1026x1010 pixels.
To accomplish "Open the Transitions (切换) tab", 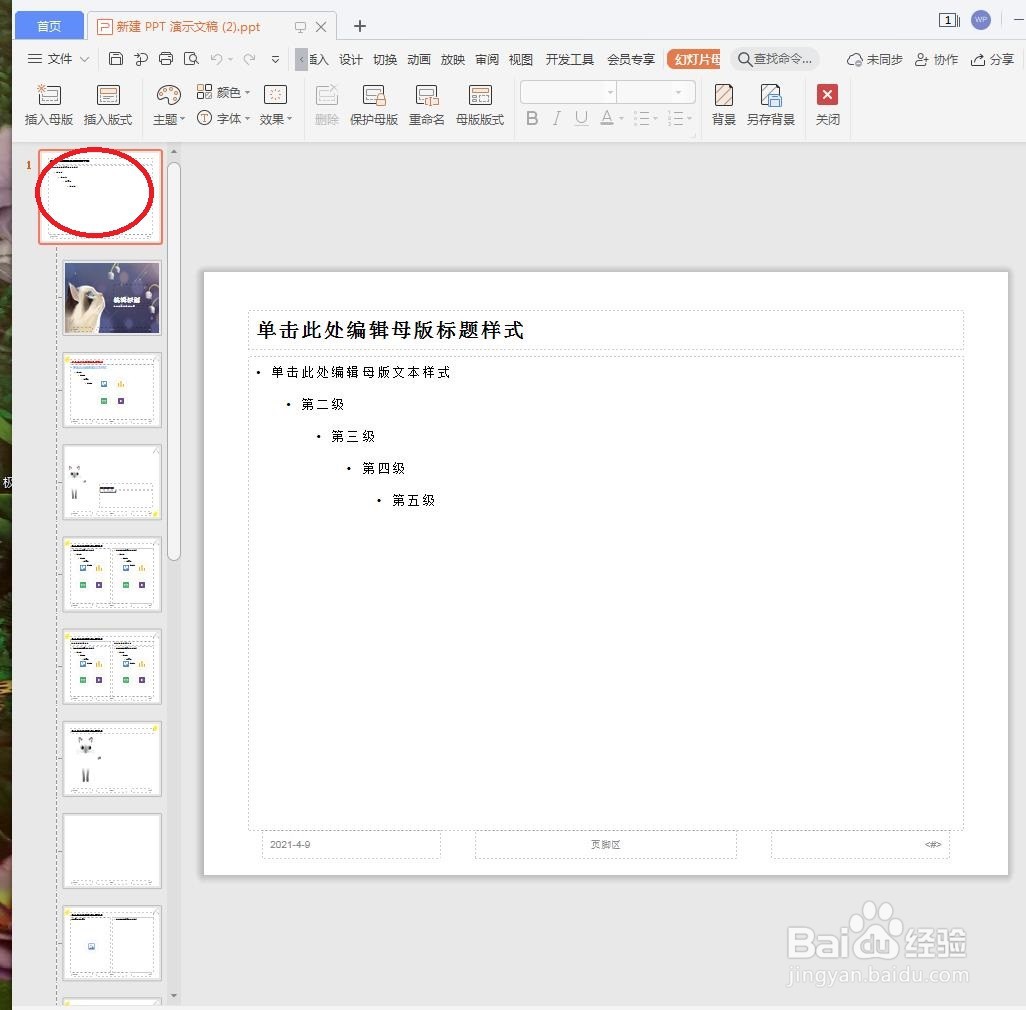I will (x=385, y=60).
